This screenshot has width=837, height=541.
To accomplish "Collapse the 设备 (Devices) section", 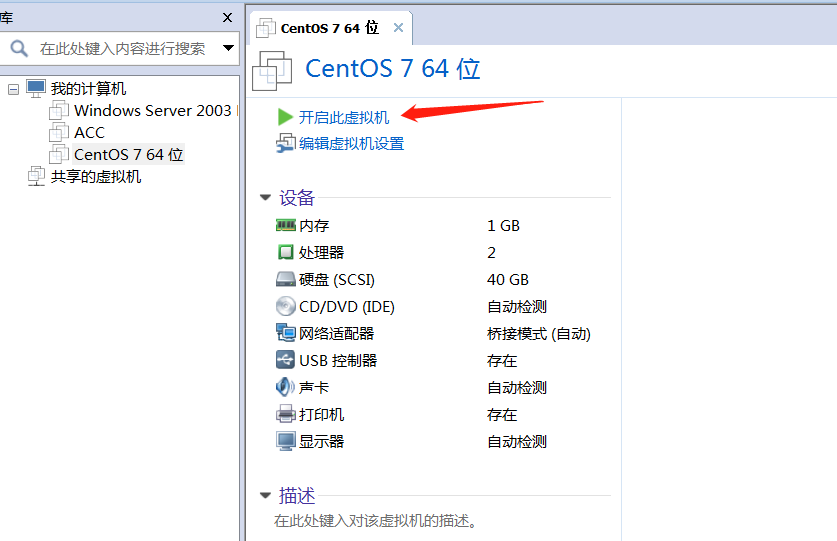I will click(265, 198).
